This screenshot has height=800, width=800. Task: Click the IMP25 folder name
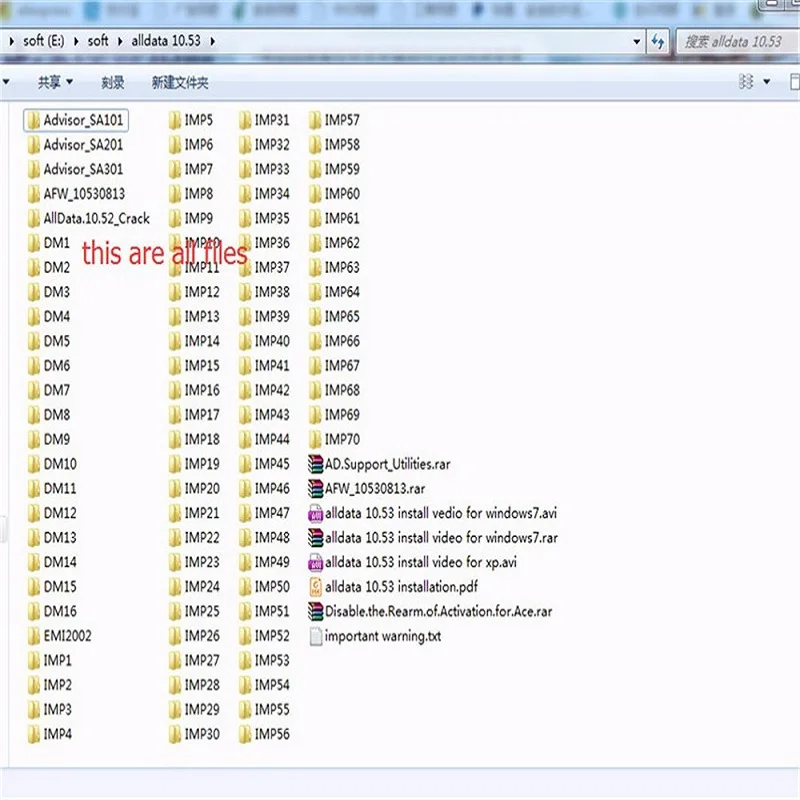point(202,611)
